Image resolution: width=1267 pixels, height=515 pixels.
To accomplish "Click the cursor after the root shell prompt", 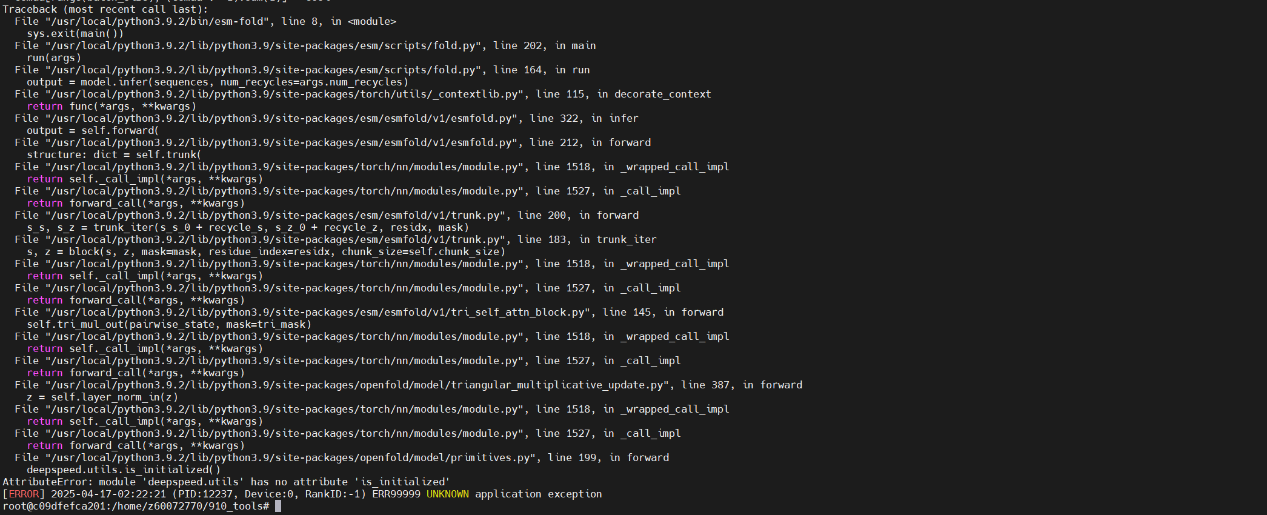I will tap(278, 506).
